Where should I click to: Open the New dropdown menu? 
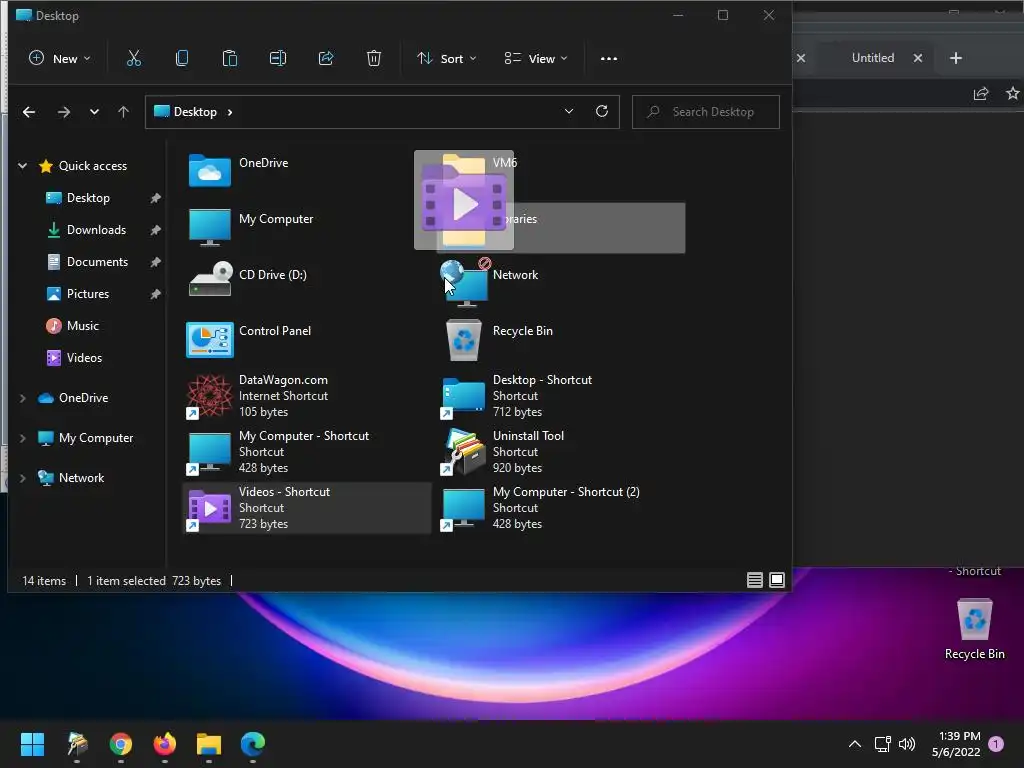(x=59, y=59)
